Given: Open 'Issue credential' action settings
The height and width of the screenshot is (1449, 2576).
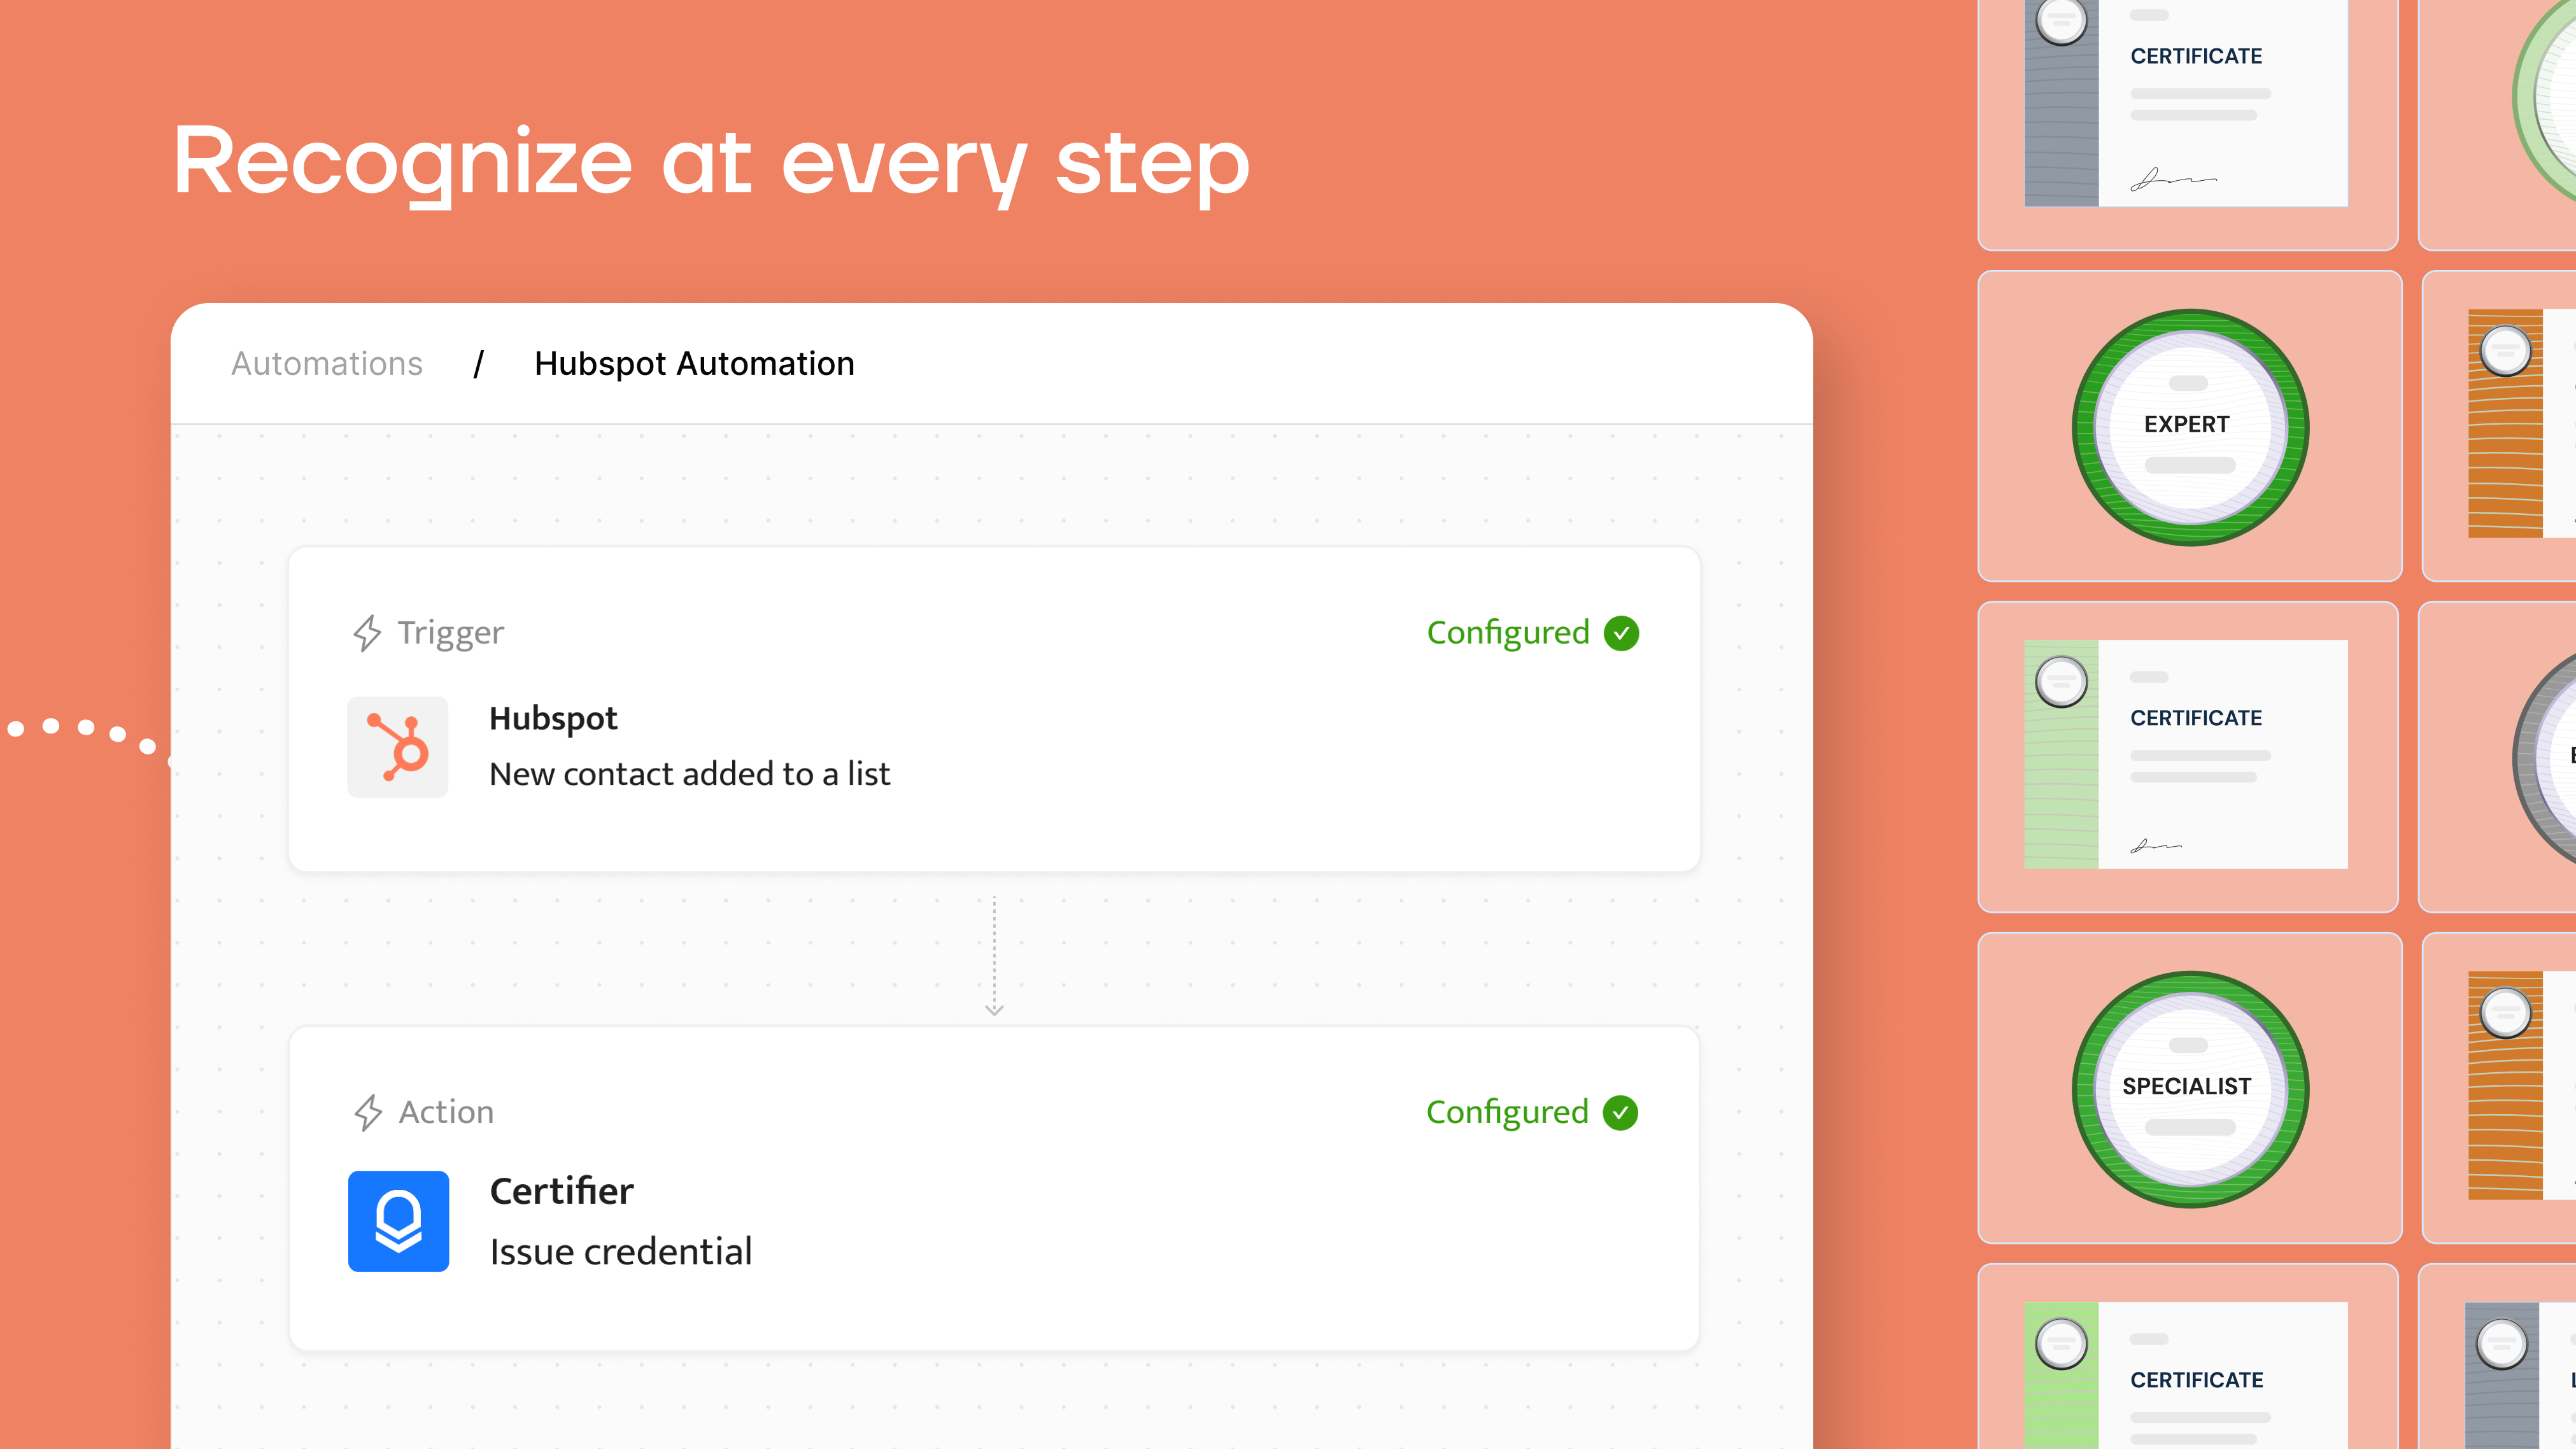Looking at the screenshot, I should click(620, 1251).
